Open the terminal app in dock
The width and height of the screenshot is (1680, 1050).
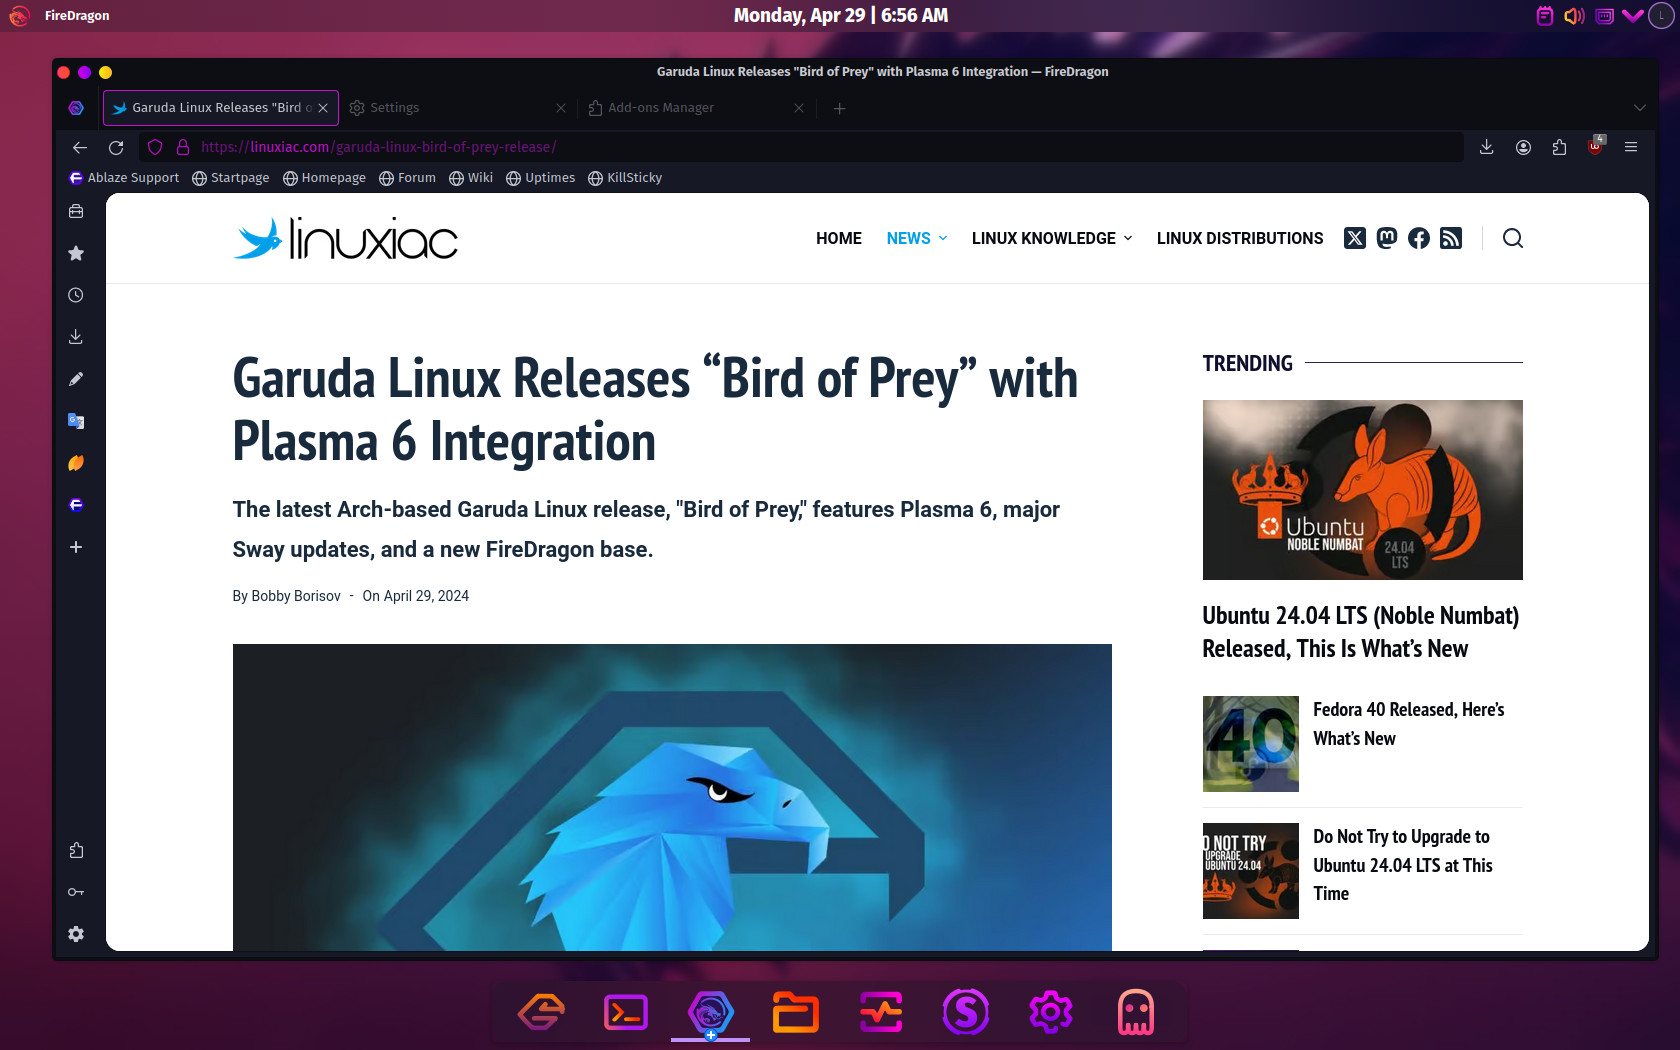626,1013
